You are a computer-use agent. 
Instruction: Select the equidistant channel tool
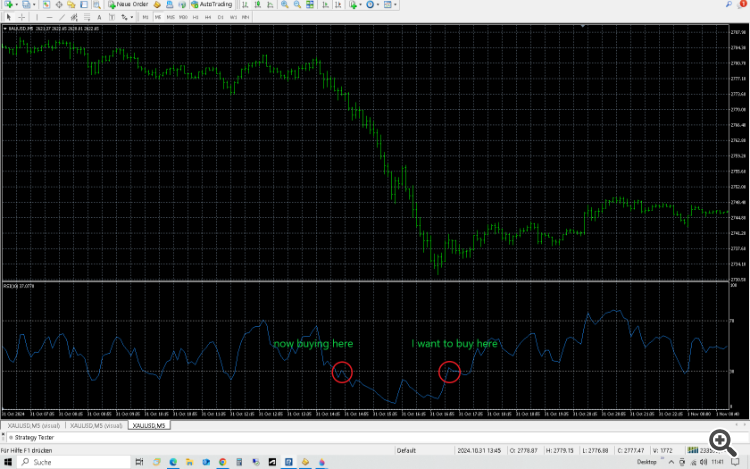(74, 17)
